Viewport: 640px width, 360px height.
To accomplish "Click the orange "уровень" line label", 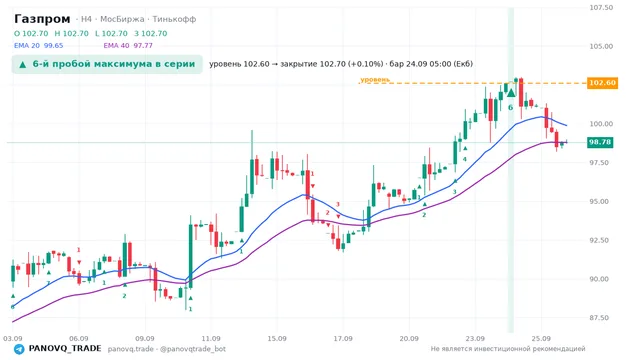I will tap(375, 80).
